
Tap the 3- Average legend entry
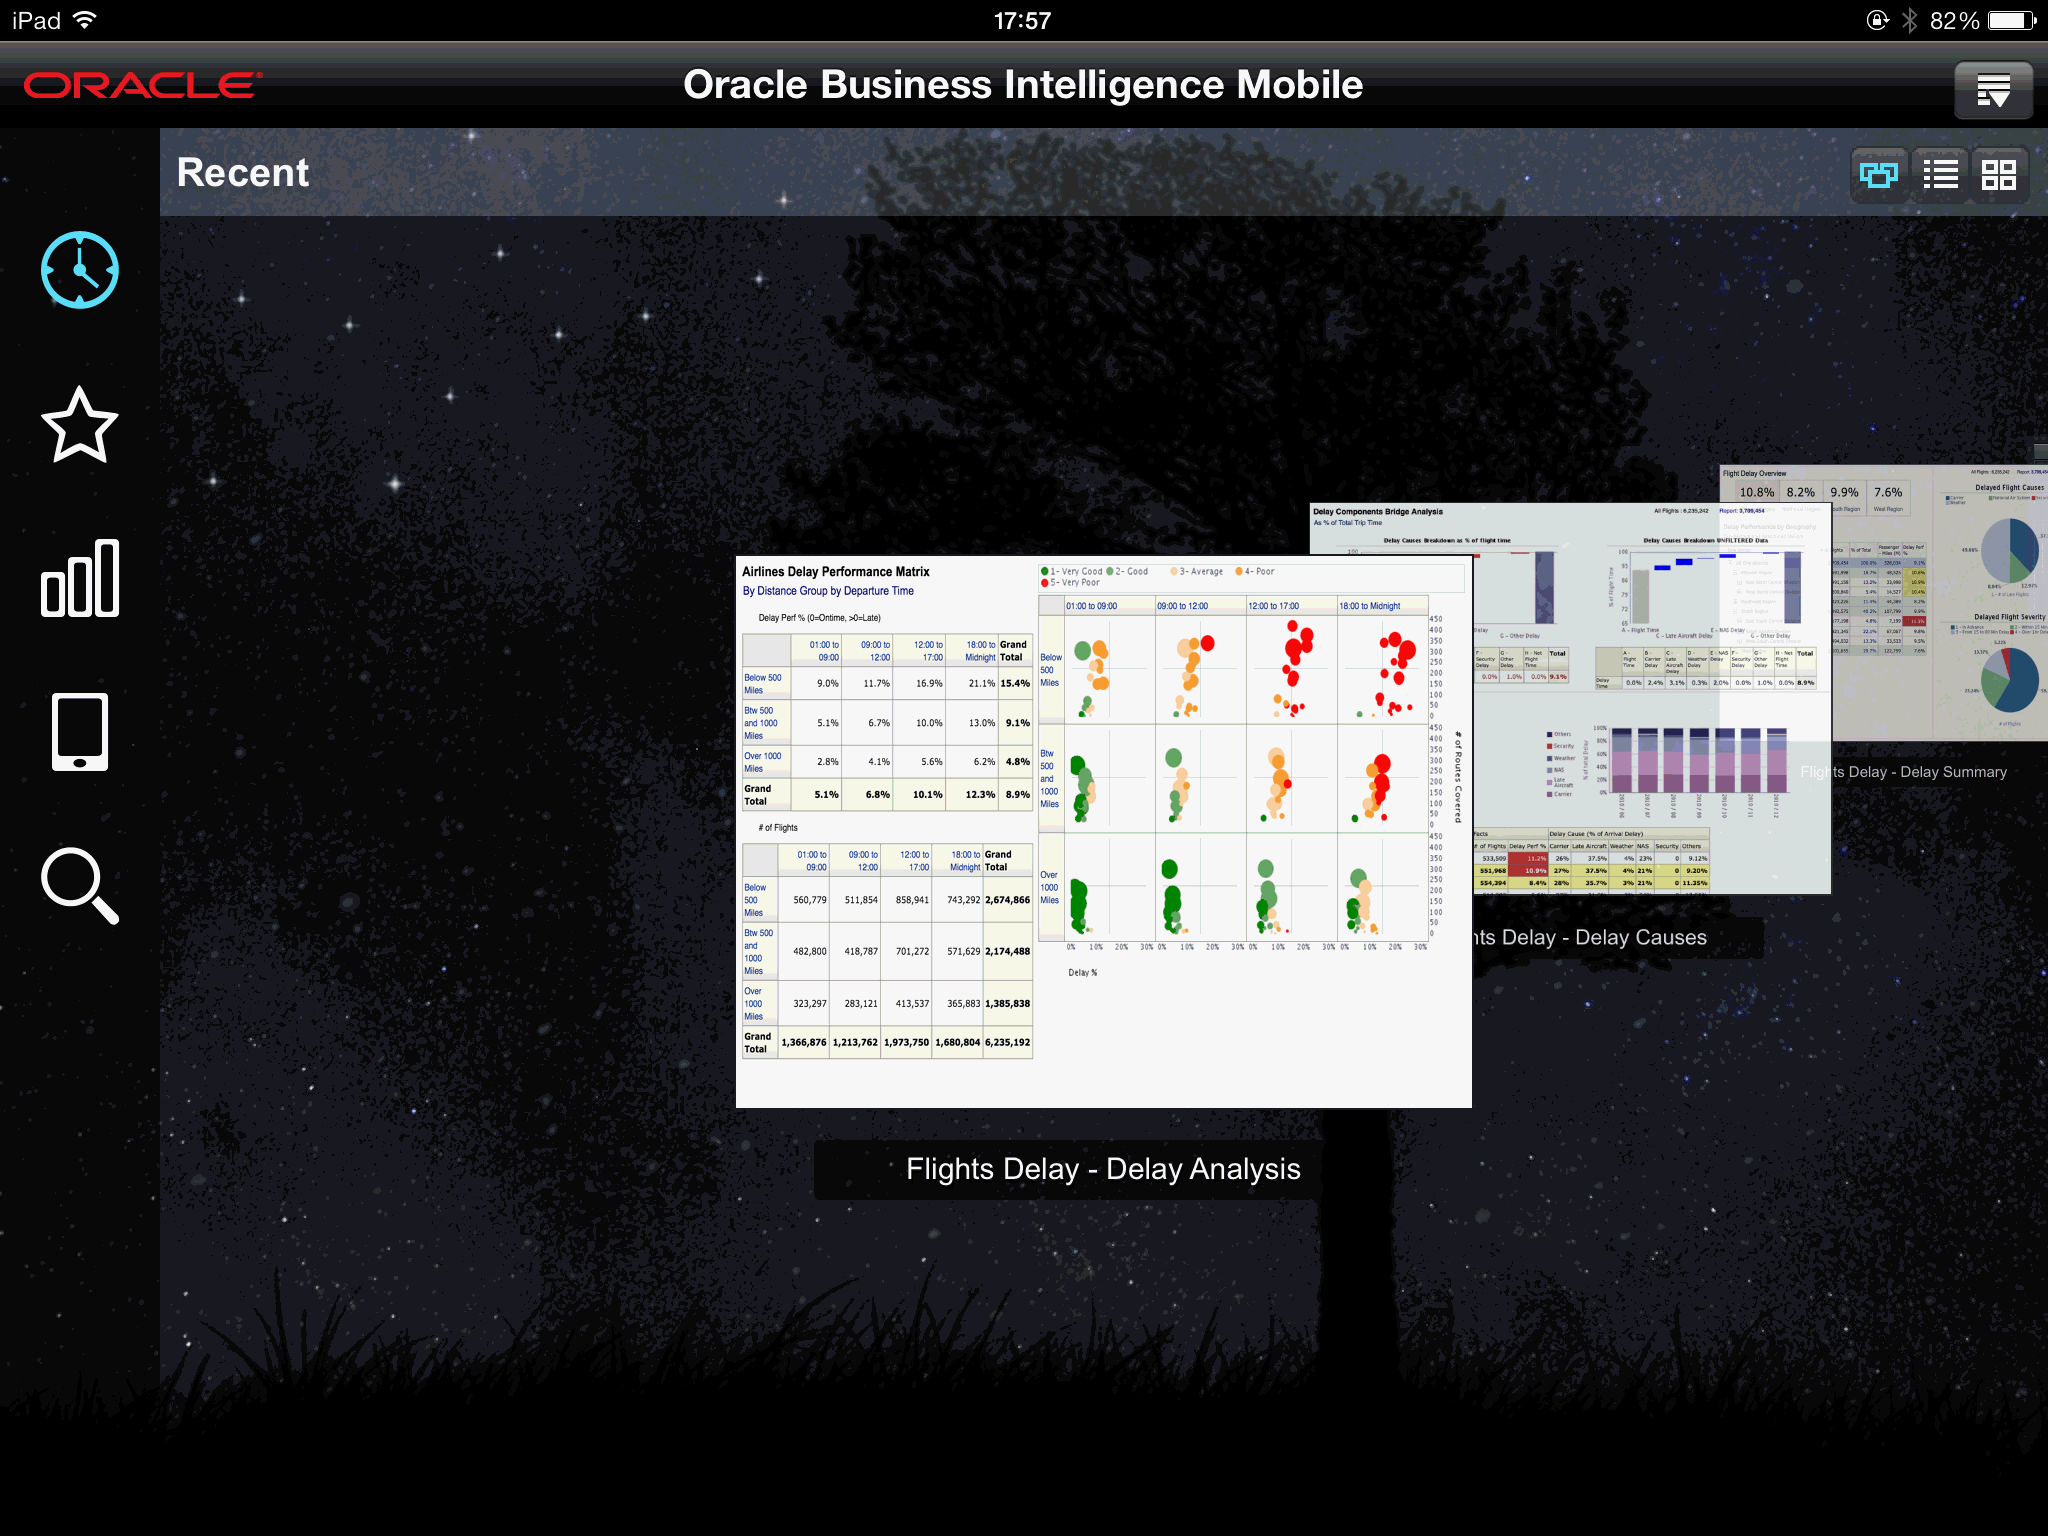[x=1197, y=572]
